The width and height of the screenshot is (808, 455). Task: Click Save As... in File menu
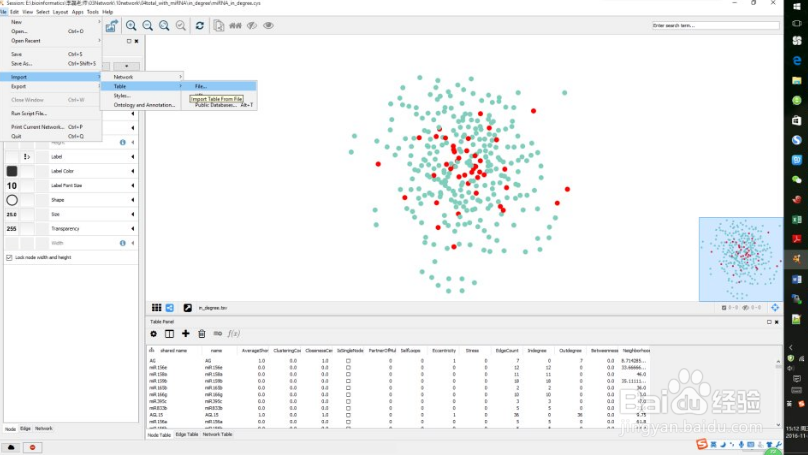pyautogui.click(x=51, y=63)
